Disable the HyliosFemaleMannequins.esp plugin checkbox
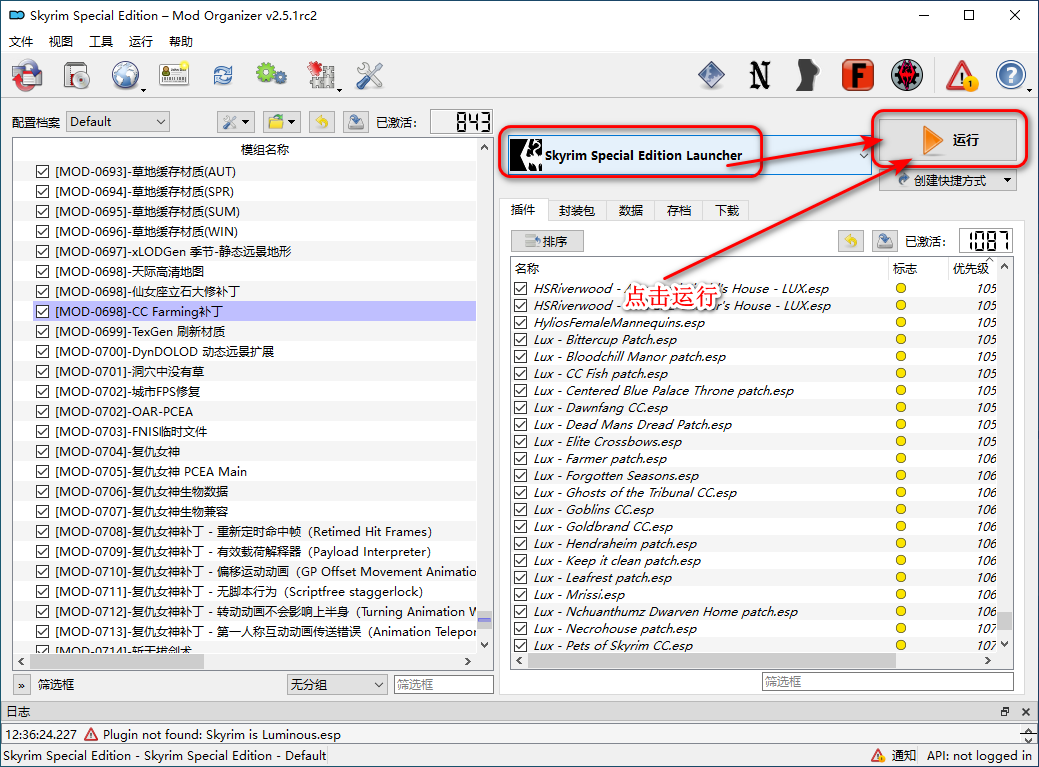This screenshot has width=1039, height=767. tap(520, 322)
